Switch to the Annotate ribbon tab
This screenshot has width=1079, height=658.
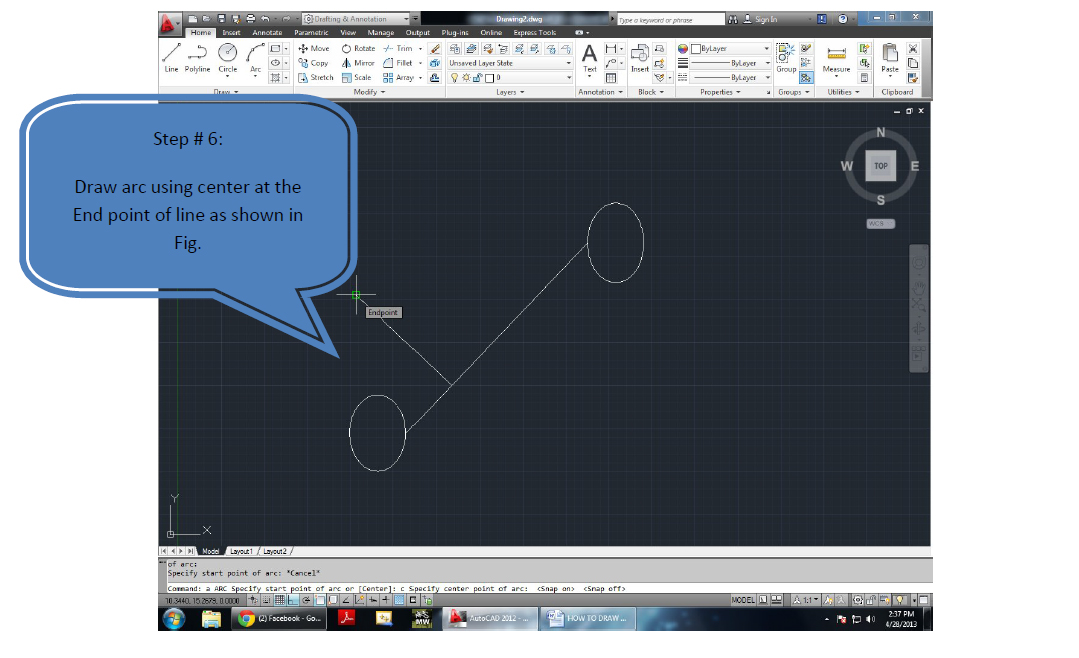coord(266,32)
